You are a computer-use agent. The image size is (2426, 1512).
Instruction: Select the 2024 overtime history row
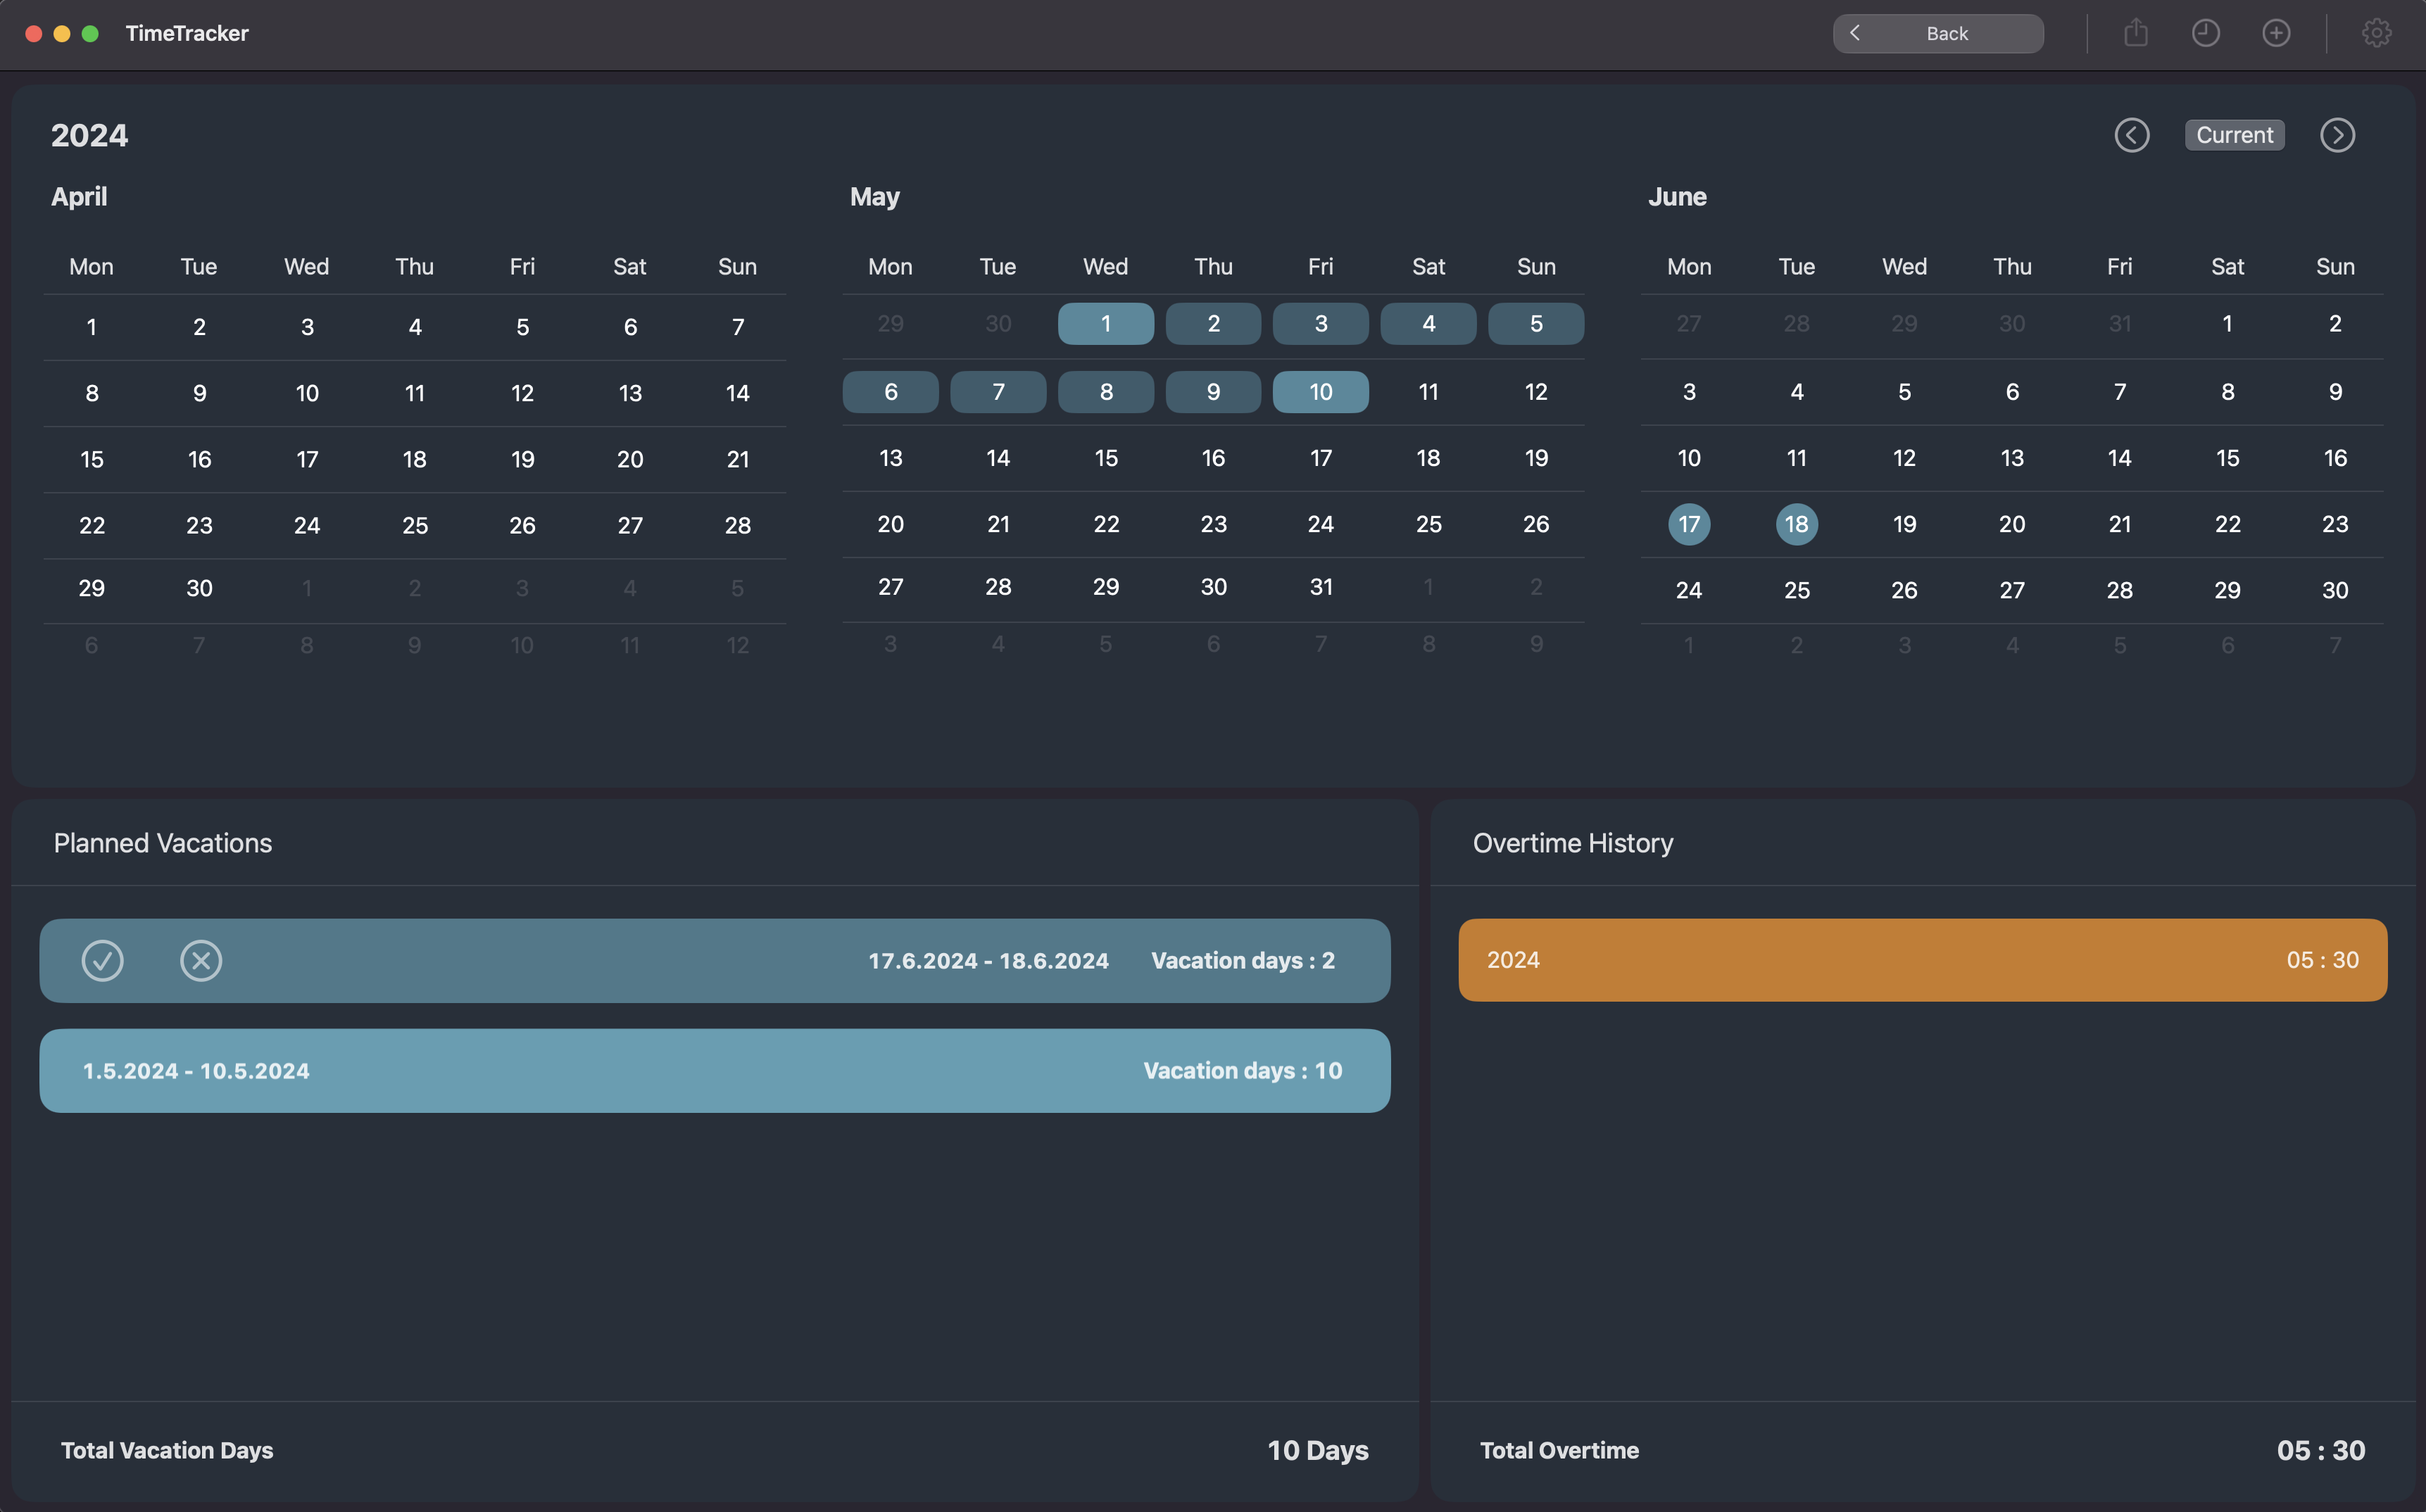(x=1923, y=960)
